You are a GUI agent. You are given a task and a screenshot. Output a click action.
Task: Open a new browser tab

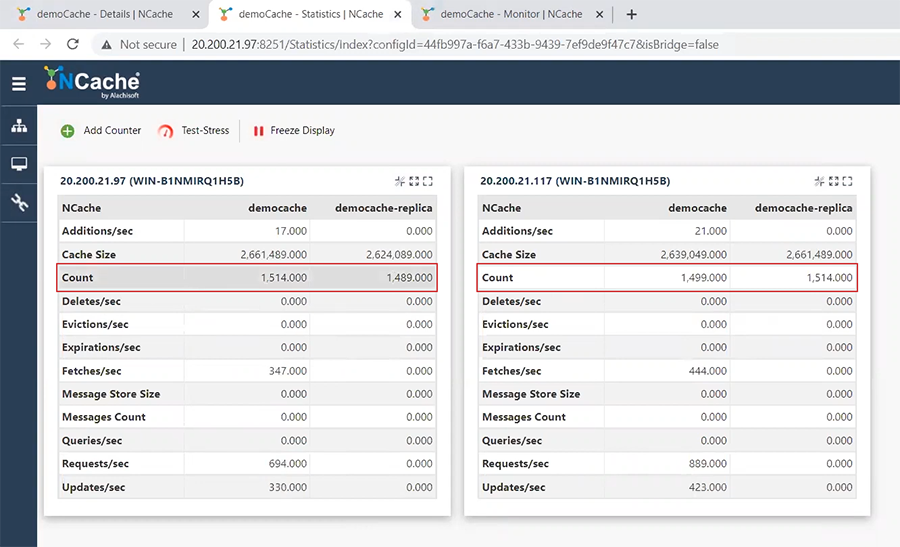coord(631,14)
